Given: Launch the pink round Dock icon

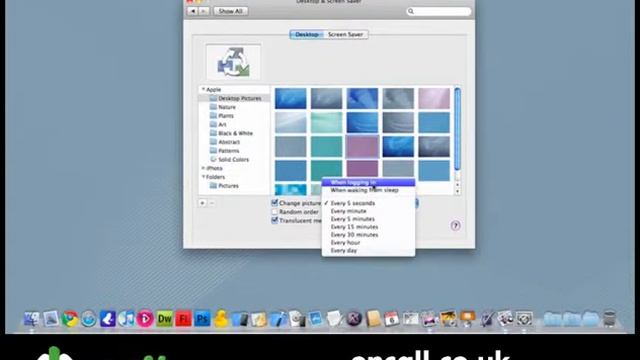Looking at the screenshot, I should [145, 319].
